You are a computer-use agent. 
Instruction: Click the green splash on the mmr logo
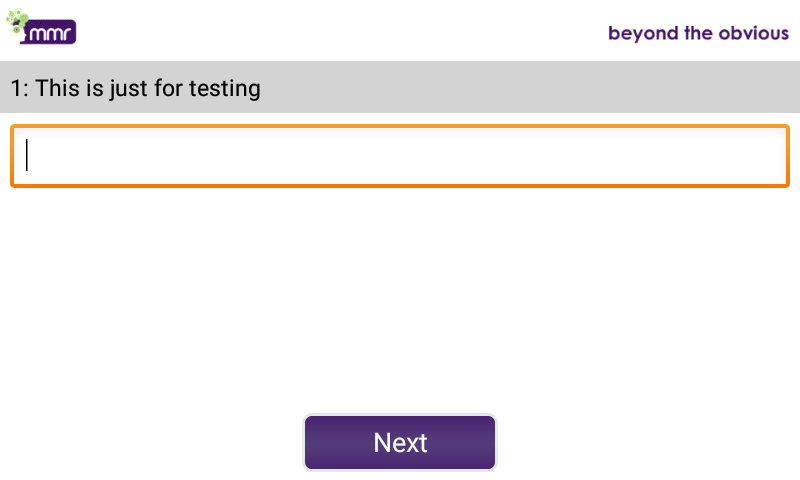pos(17,19)
